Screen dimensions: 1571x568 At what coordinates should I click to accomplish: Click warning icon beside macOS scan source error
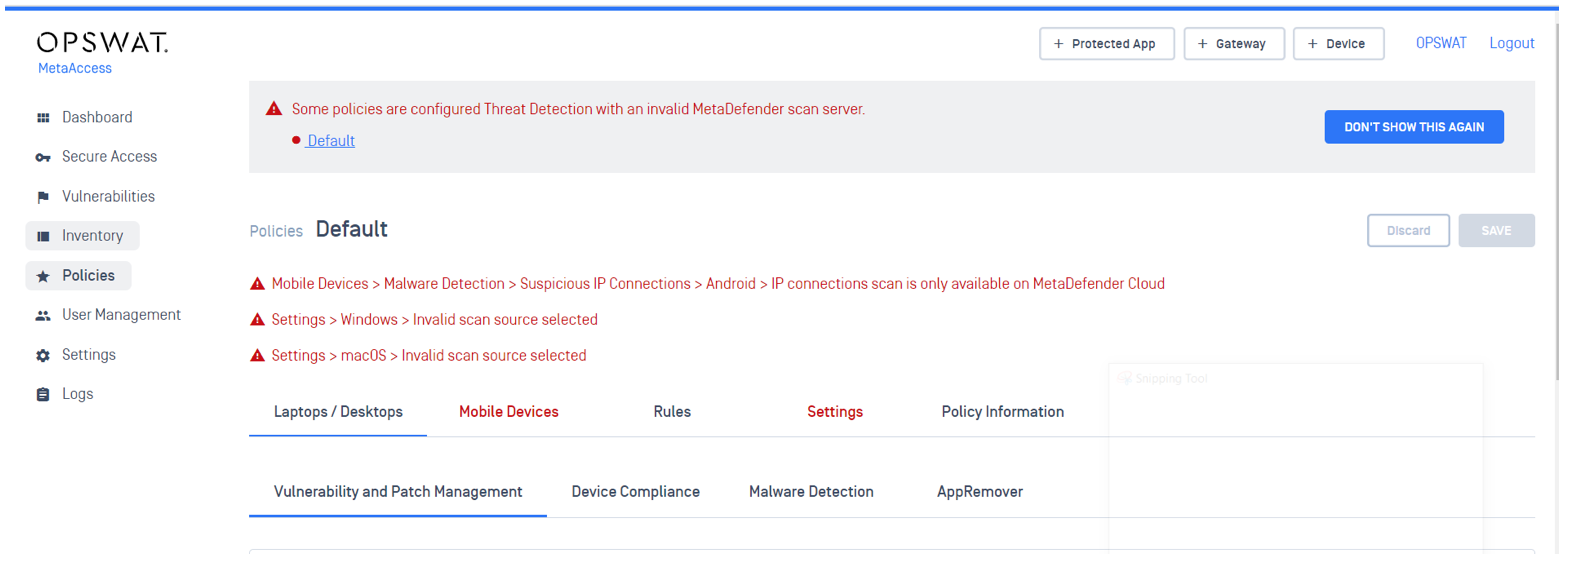257,356
